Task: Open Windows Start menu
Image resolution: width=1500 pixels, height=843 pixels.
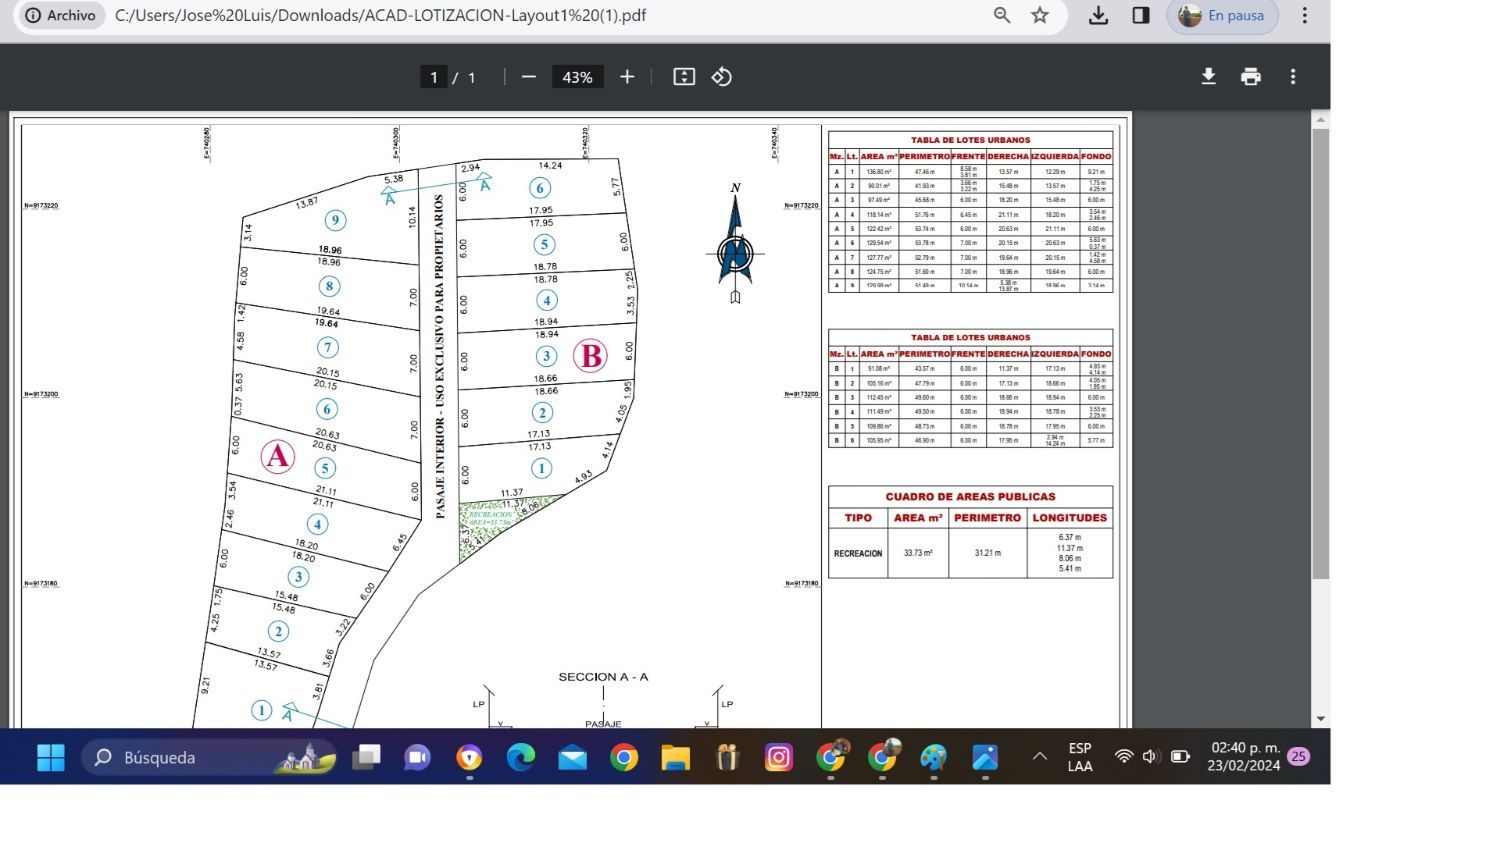Action: point(51,757)
